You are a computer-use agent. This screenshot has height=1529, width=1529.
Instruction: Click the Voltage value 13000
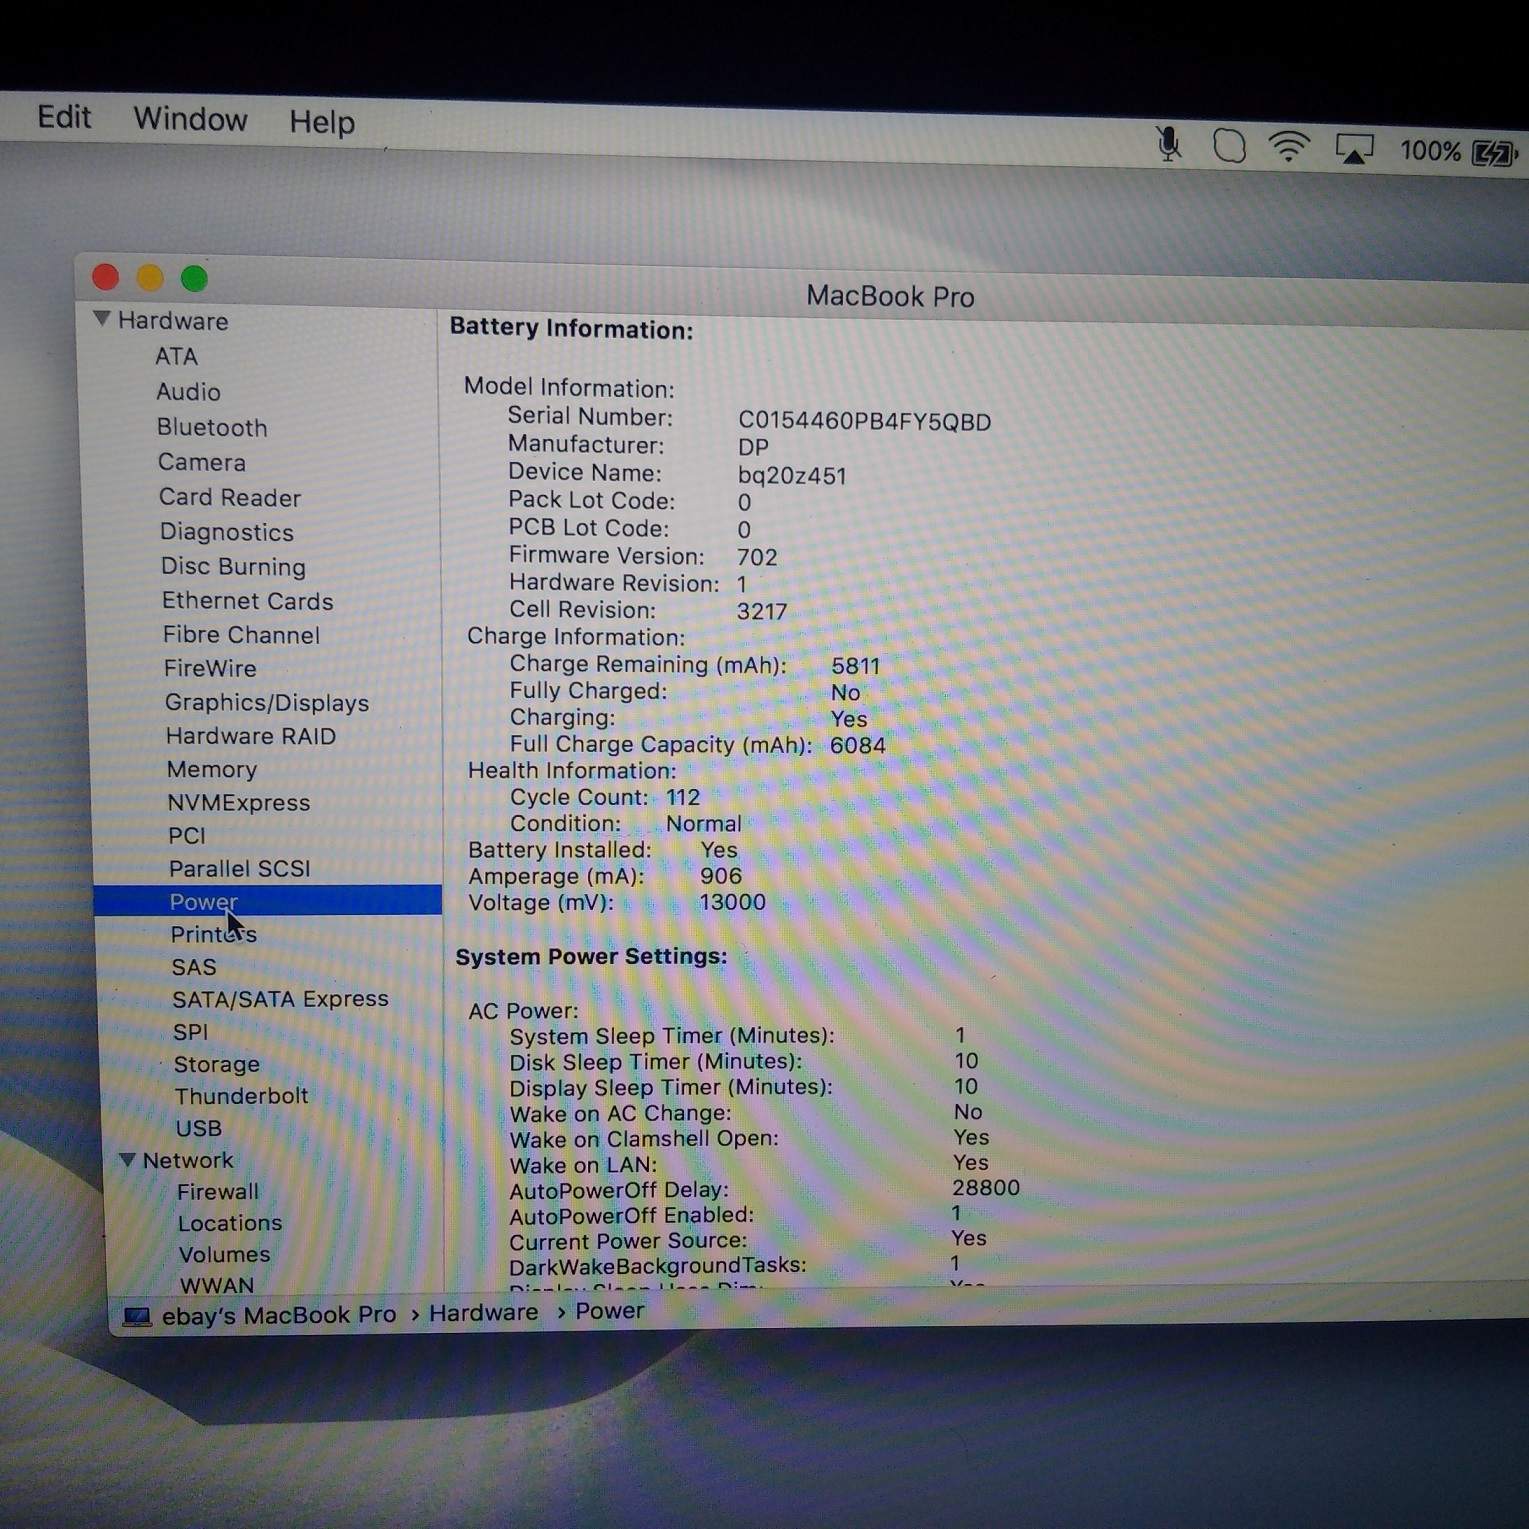[x=732, y=902]
